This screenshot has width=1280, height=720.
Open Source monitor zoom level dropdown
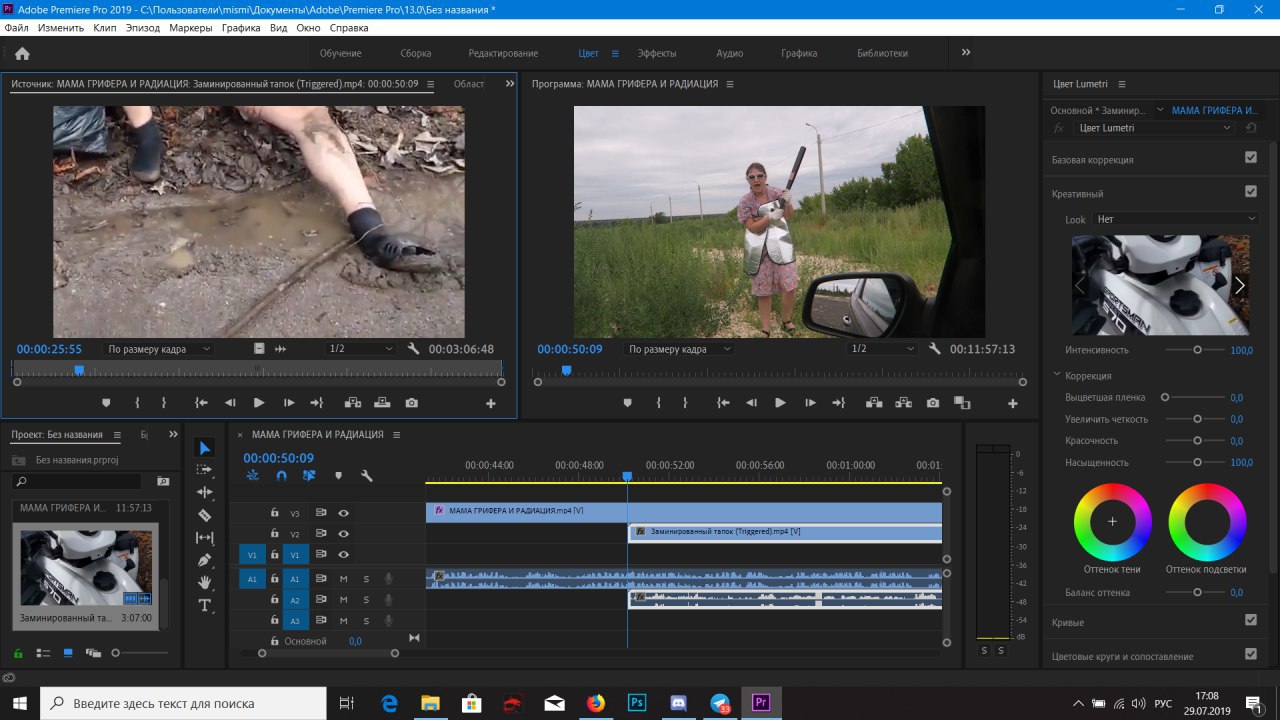click(159, 349)
